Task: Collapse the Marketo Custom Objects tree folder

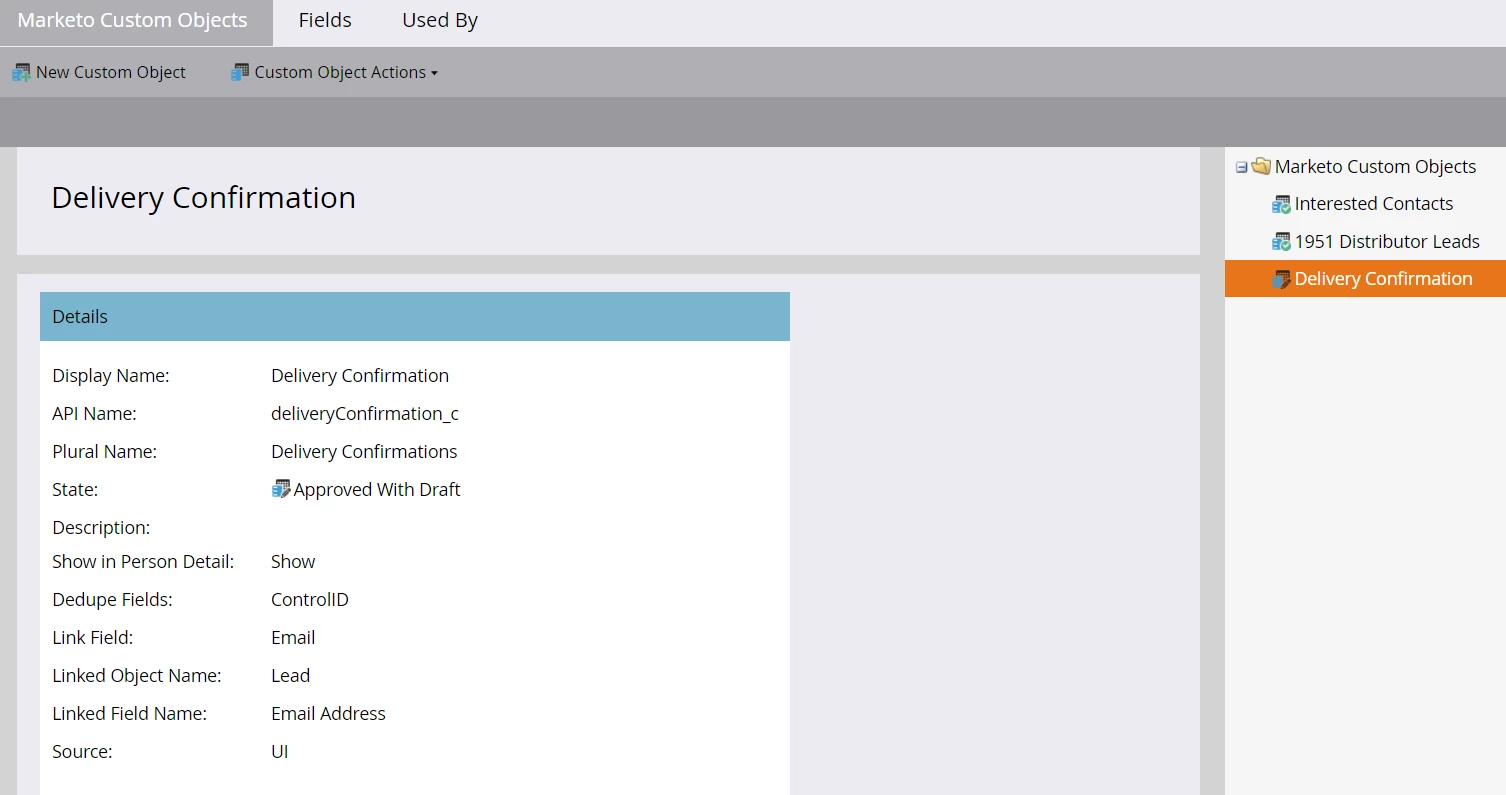Action: pos(1241,167)
